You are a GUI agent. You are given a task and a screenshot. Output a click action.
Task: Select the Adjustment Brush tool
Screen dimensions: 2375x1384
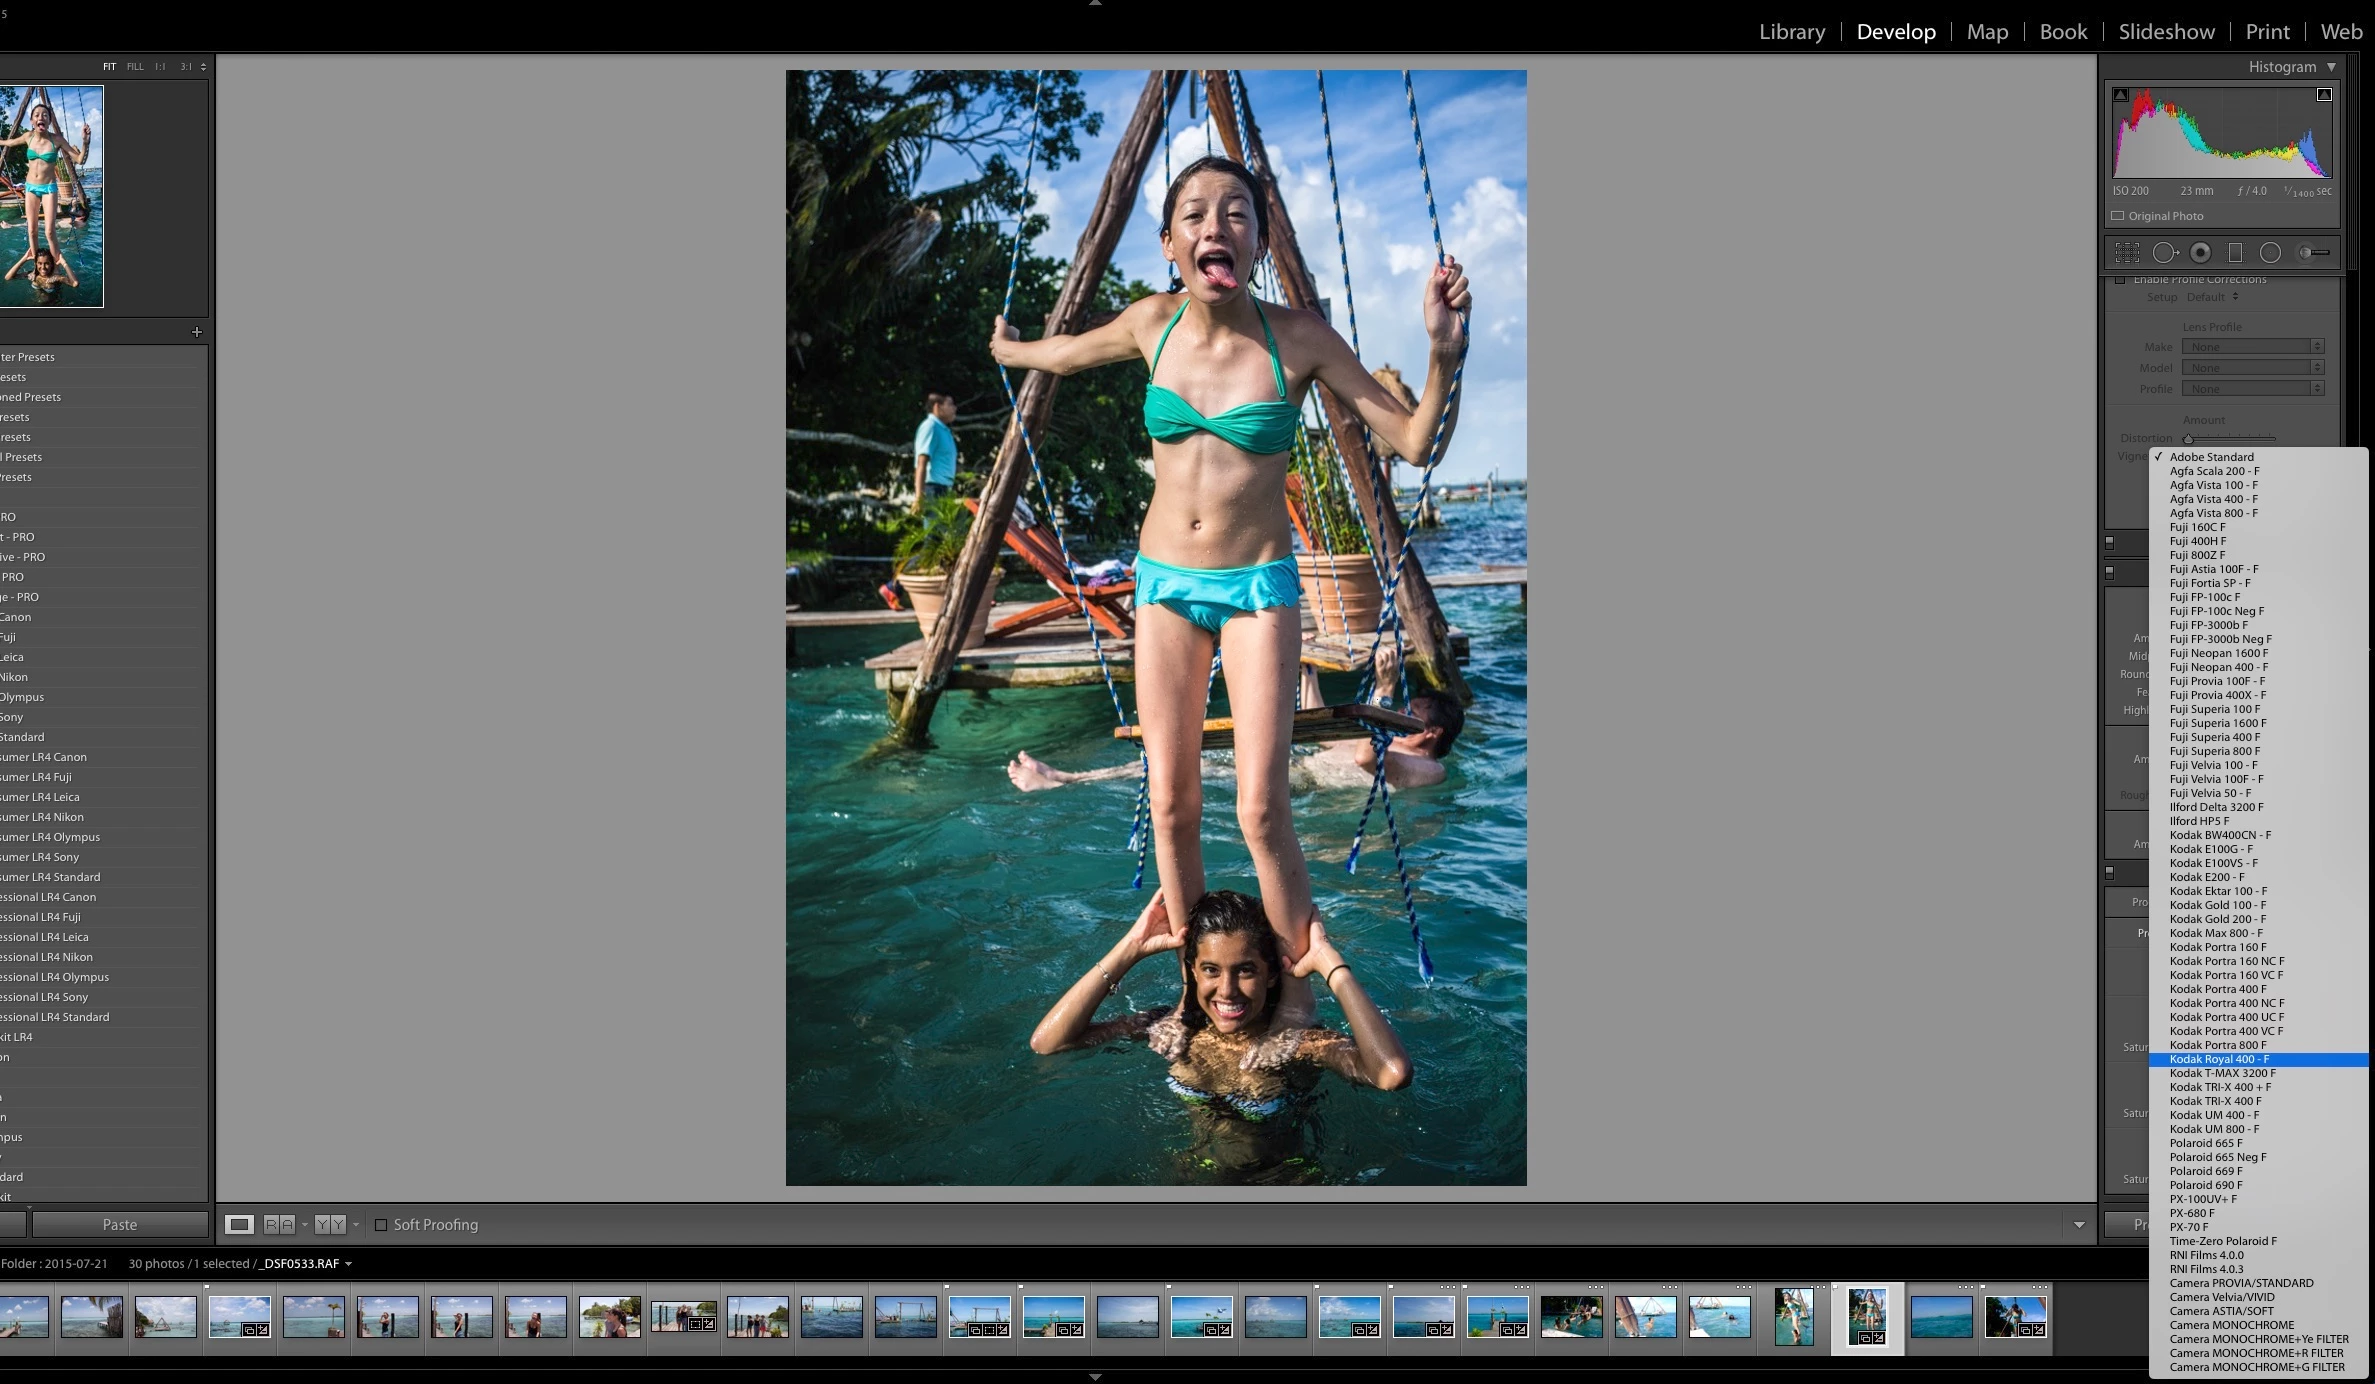click(2314, 253)
